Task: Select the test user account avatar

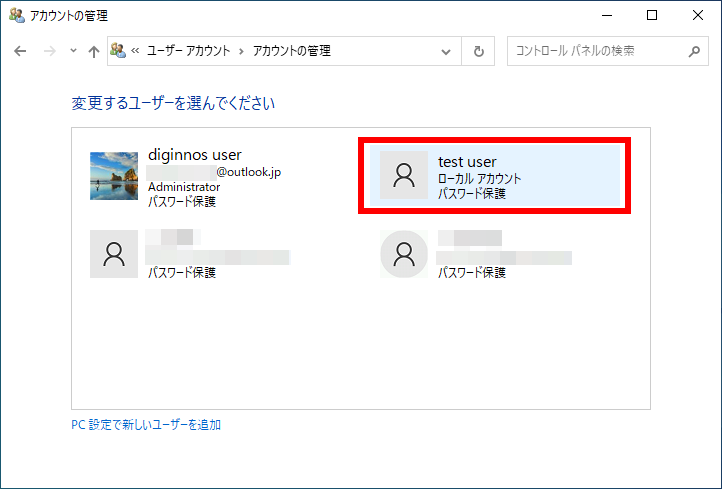Action: [404, 175]
